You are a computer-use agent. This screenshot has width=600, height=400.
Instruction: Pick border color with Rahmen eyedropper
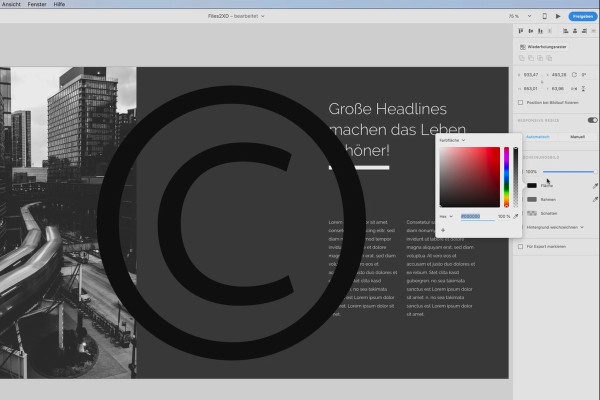pos(595,199)
